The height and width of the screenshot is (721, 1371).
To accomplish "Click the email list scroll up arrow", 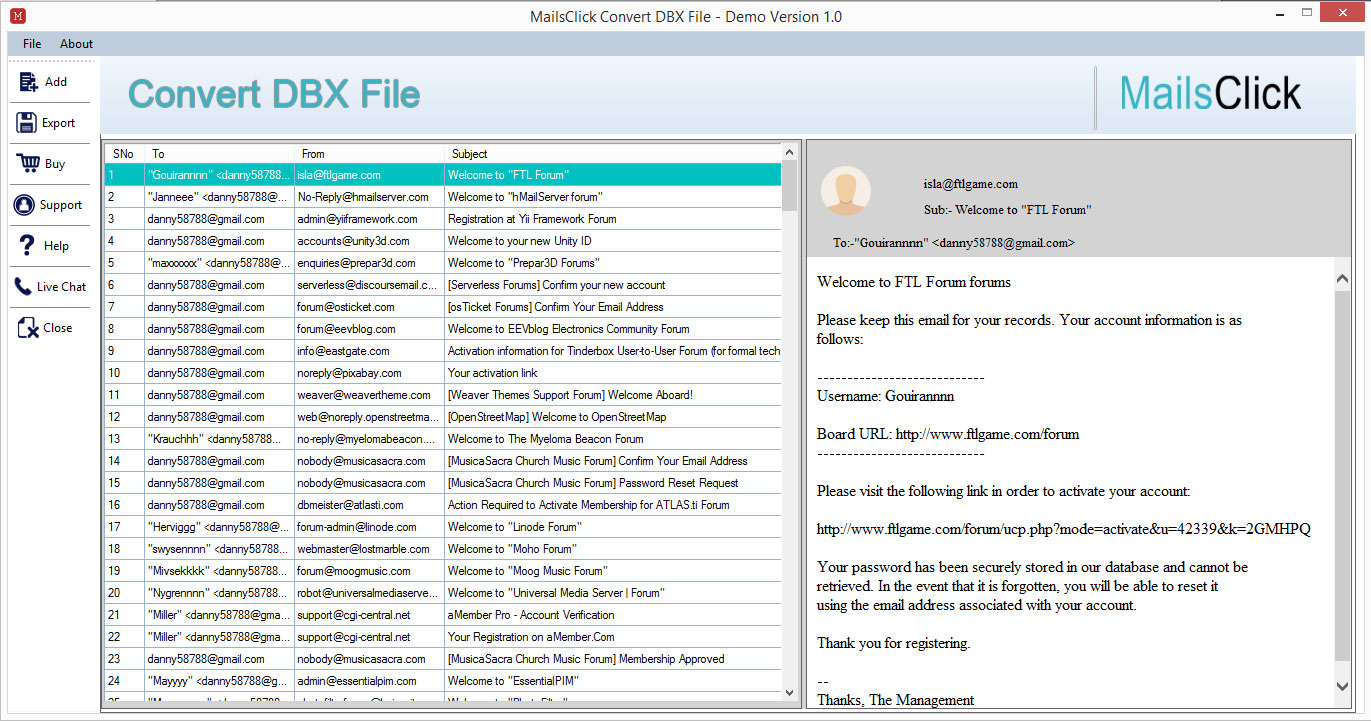I will (790, 152).
